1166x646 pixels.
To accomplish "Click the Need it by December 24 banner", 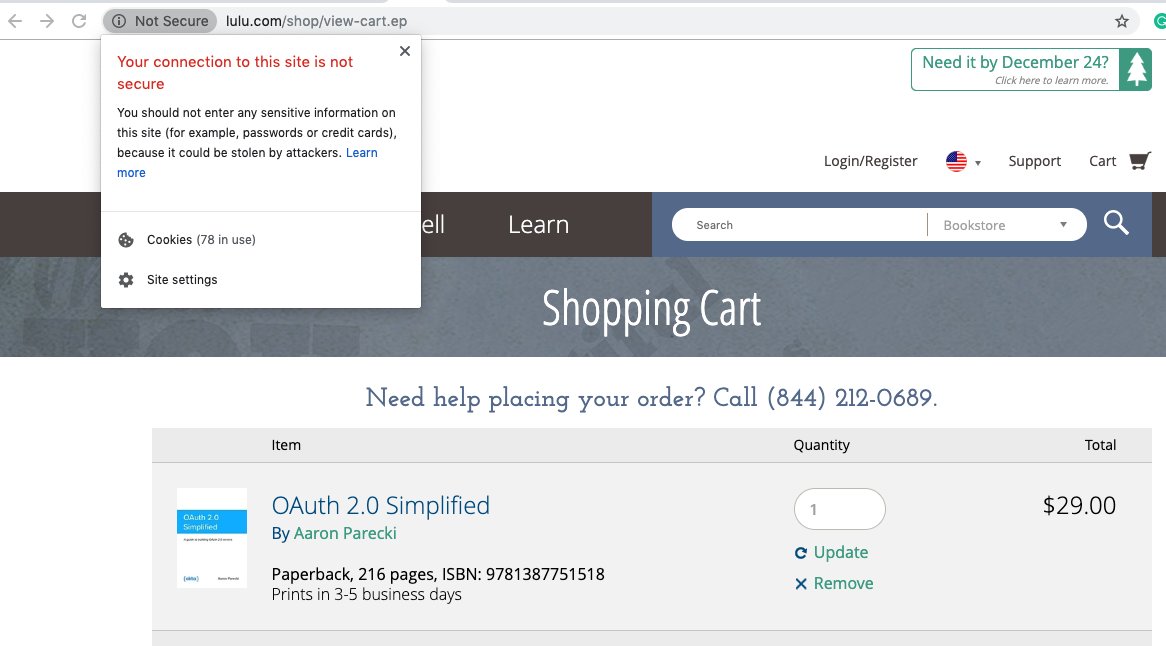I will pos(1031,69).
